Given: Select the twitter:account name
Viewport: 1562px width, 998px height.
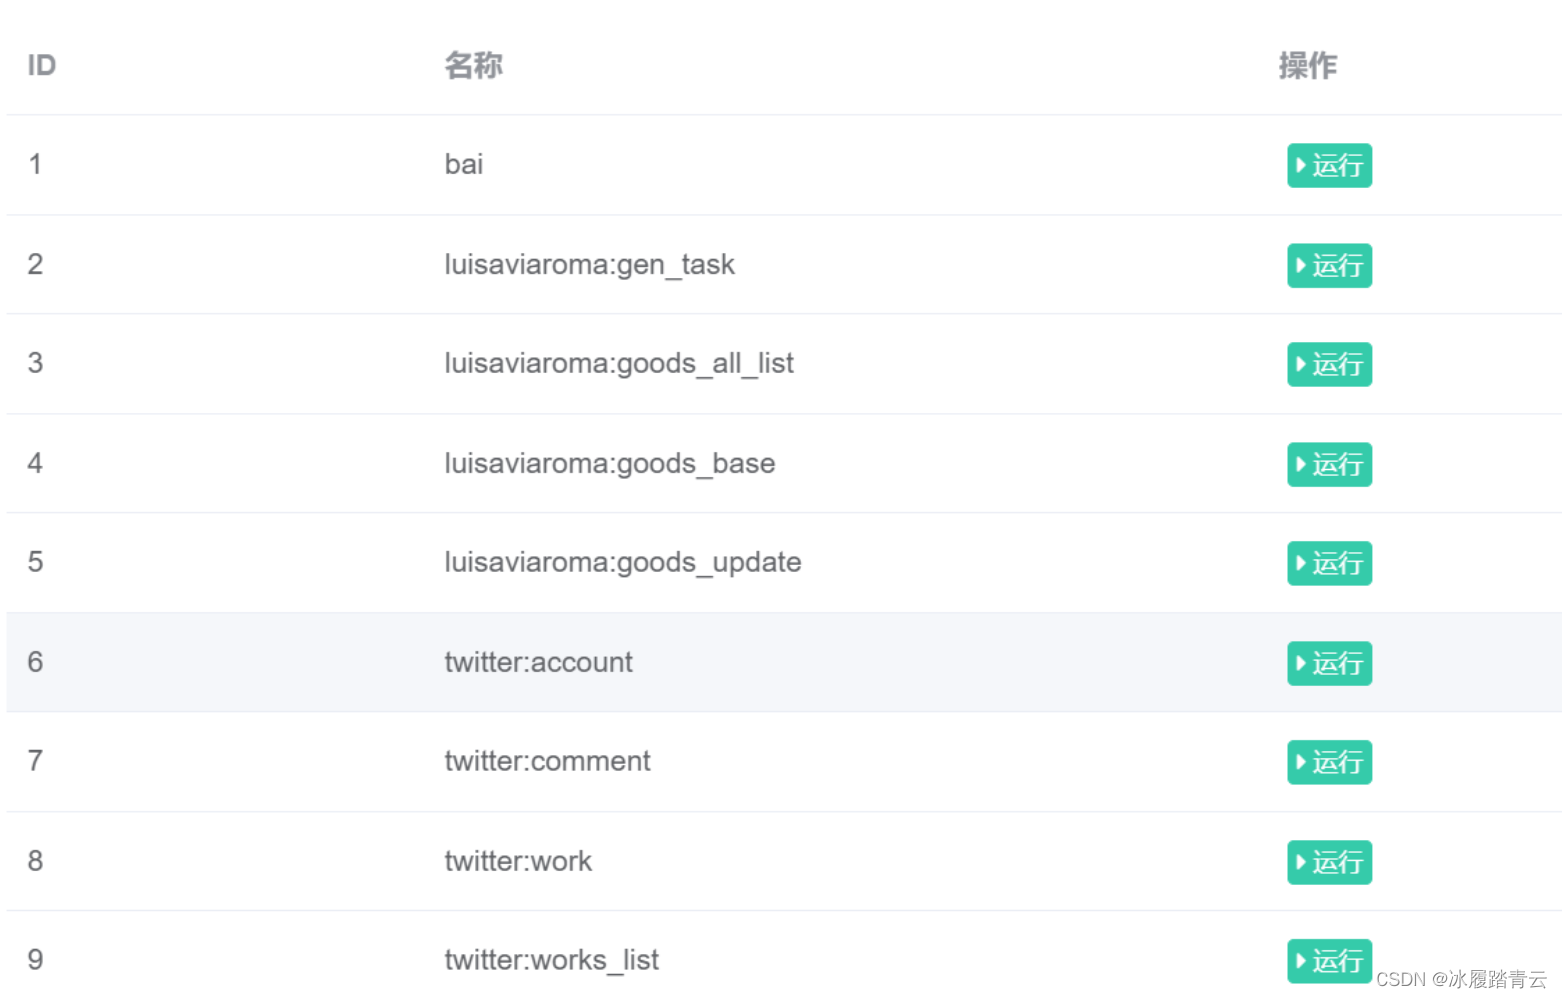Looking at the screenshot, I should click(x=538, y=662).
